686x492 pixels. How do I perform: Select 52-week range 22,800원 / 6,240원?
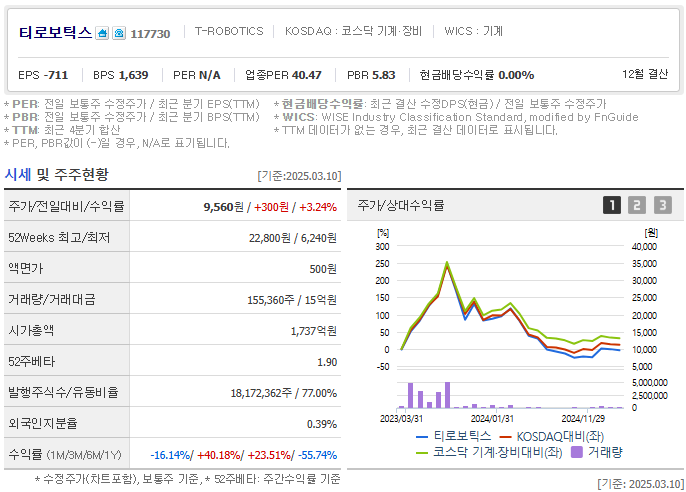(x=293, y=238)
